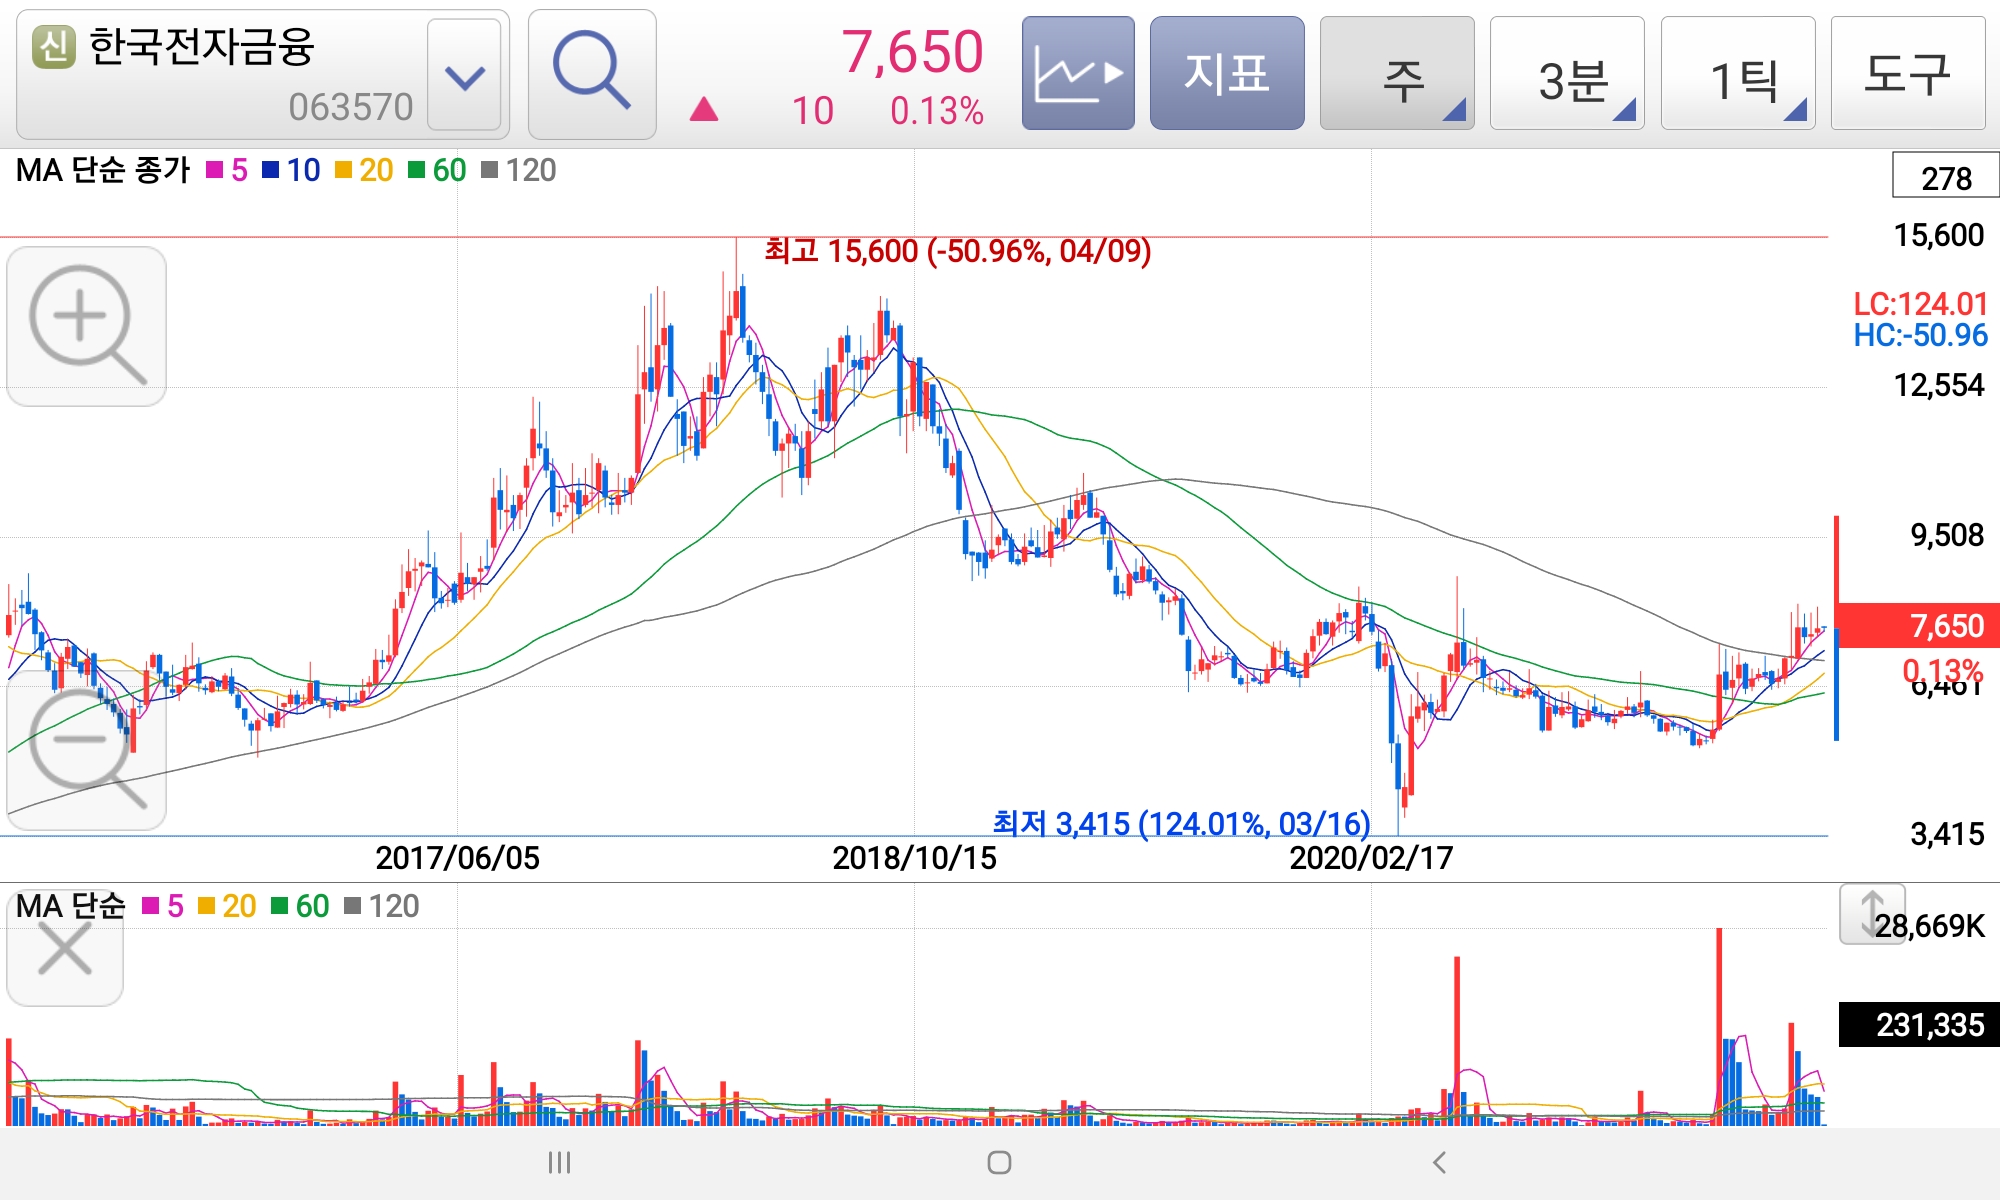2000x1200 pixels.
Task: Close the volume panel with X
Action: 65,948
